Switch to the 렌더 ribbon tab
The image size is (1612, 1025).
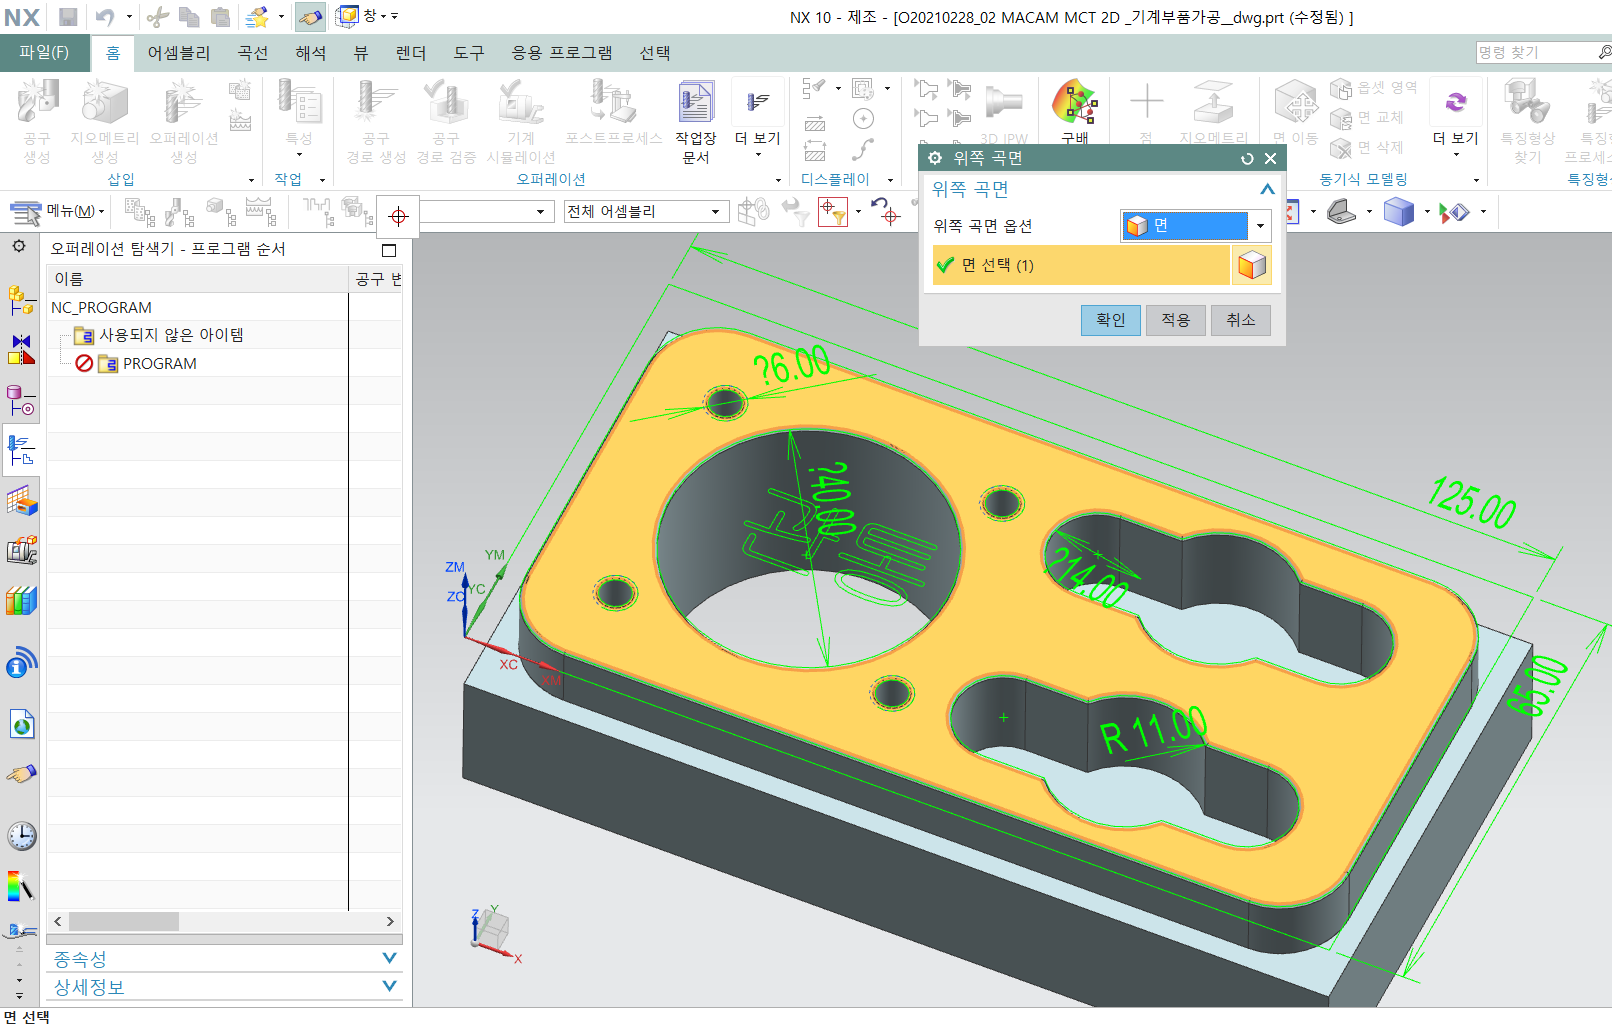(411, 53)
